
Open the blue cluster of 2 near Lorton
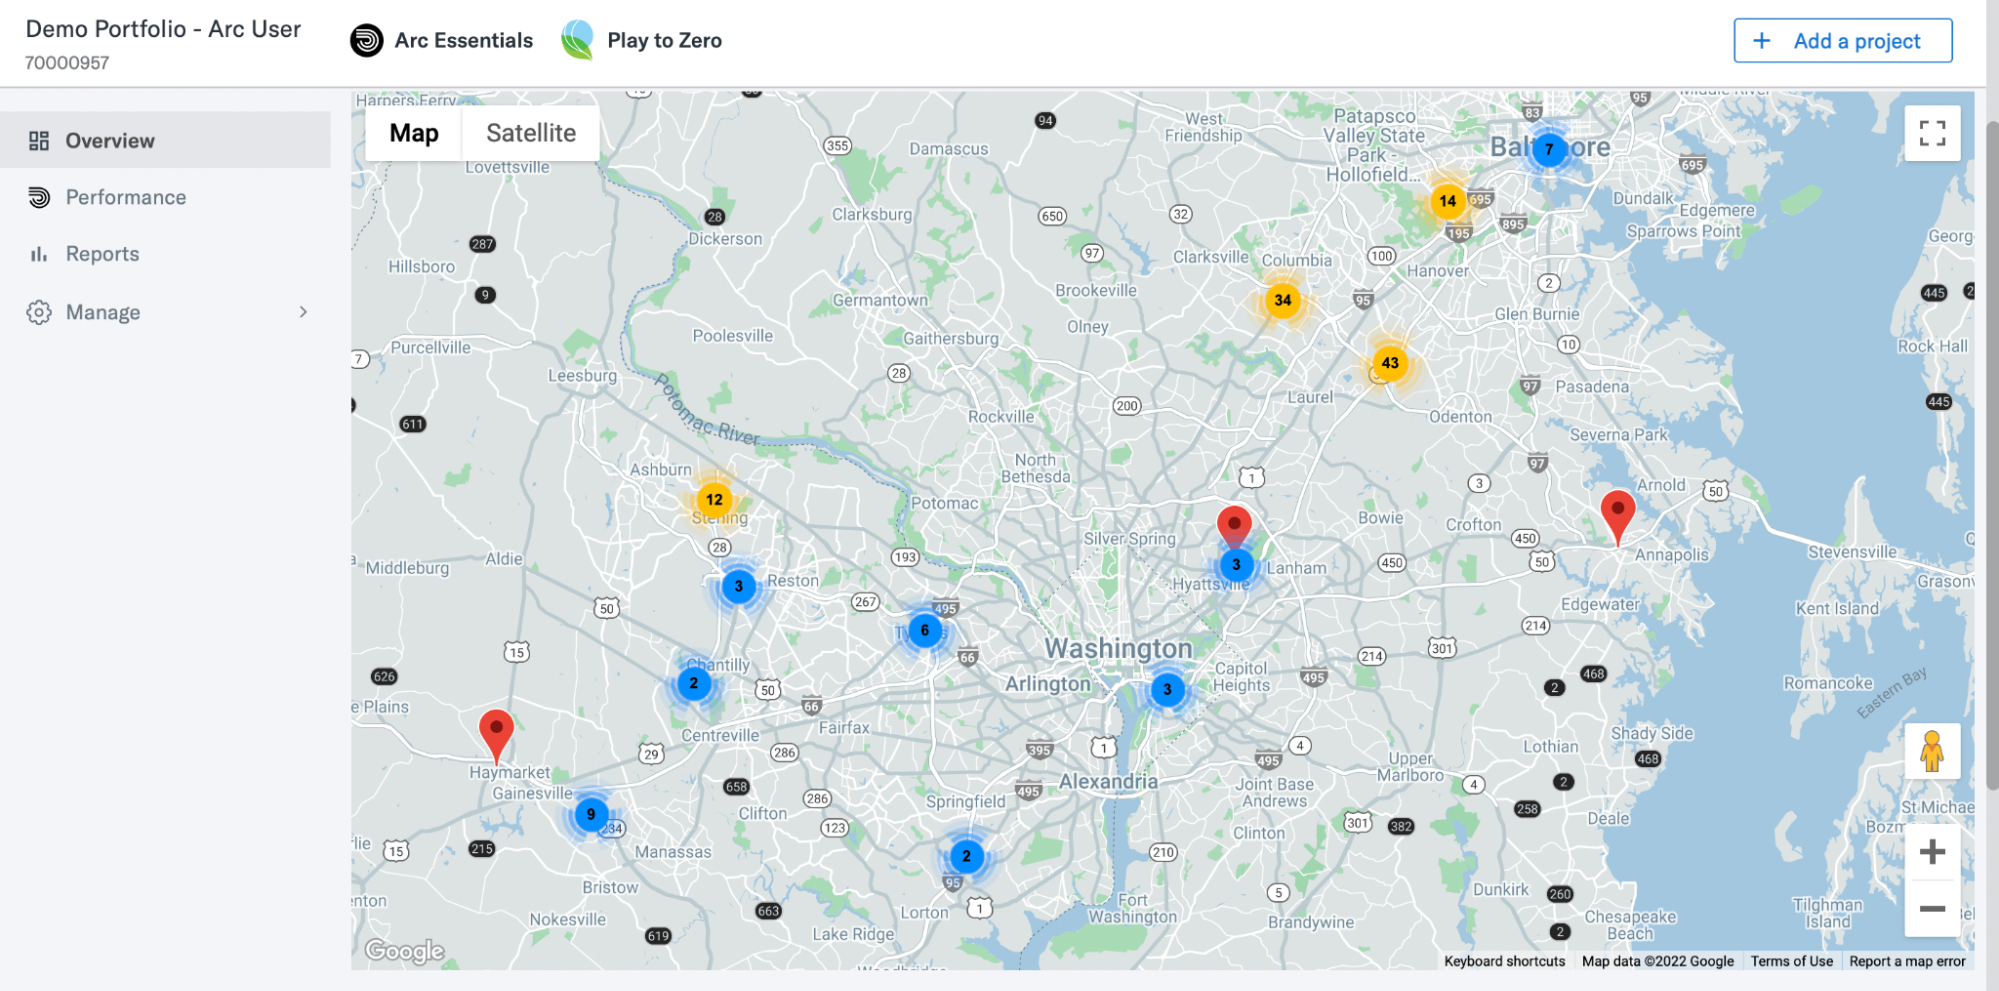[966, 856]
